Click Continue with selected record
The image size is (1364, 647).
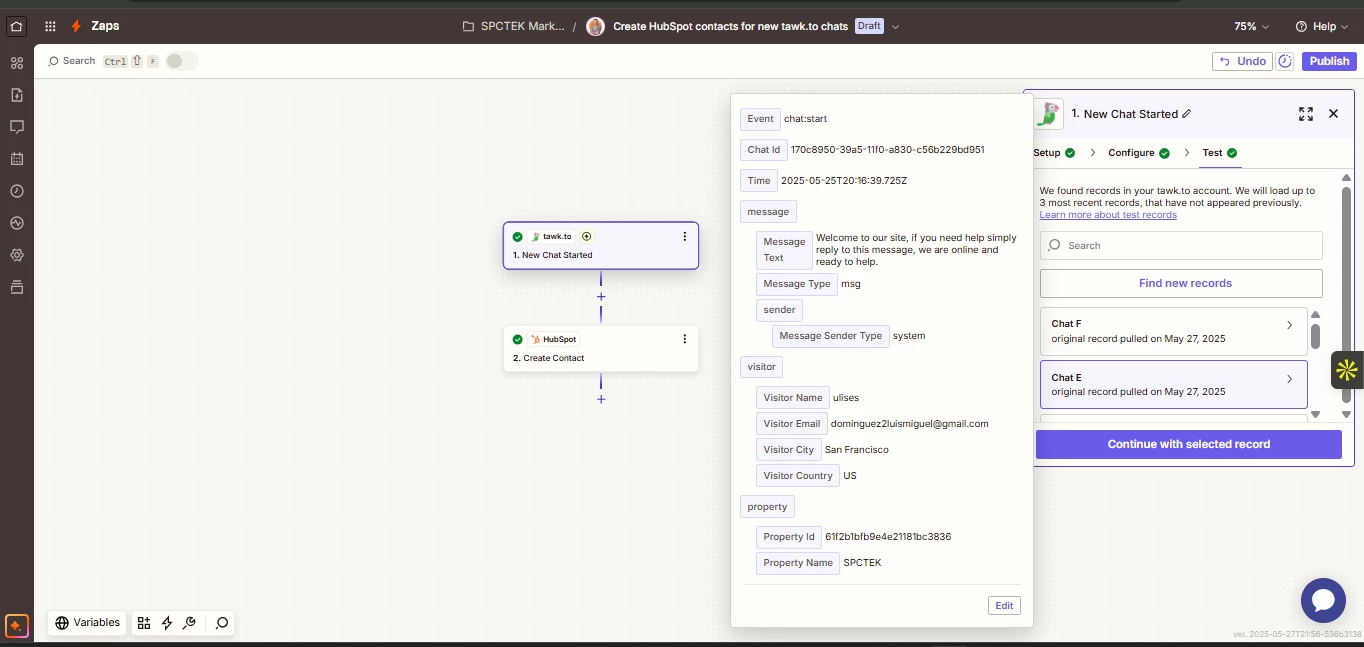pyautogui.click(x=1188, y=444)
